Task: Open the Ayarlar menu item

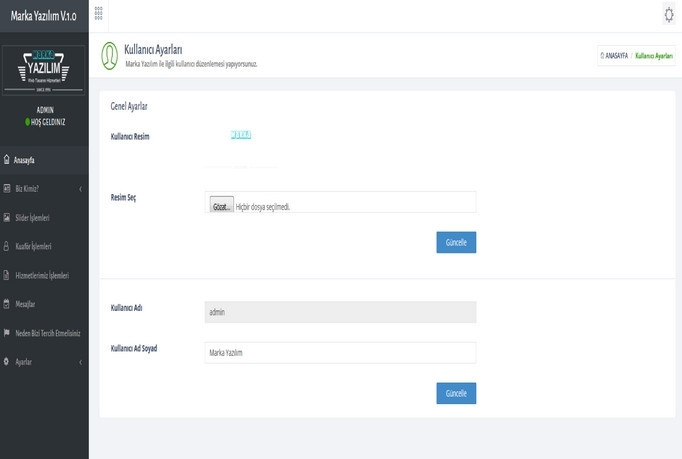Action: tap(24, 362)
